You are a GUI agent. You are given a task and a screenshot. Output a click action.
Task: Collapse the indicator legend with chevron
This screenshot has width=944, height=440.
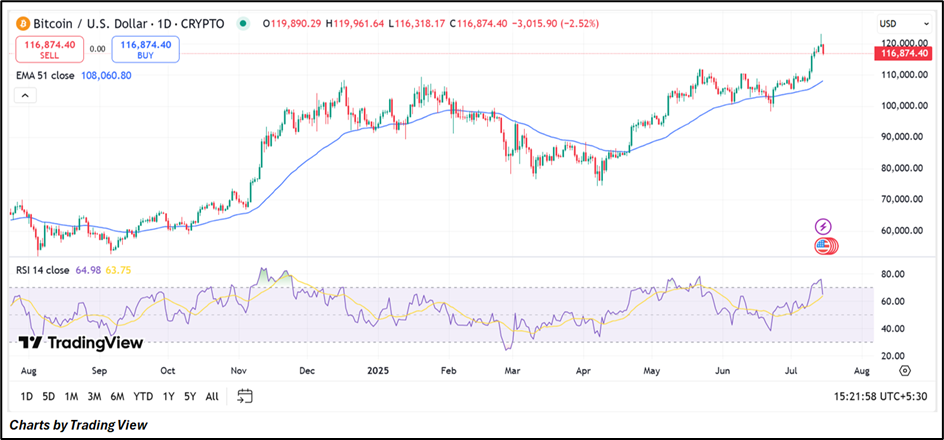point(26,95)
